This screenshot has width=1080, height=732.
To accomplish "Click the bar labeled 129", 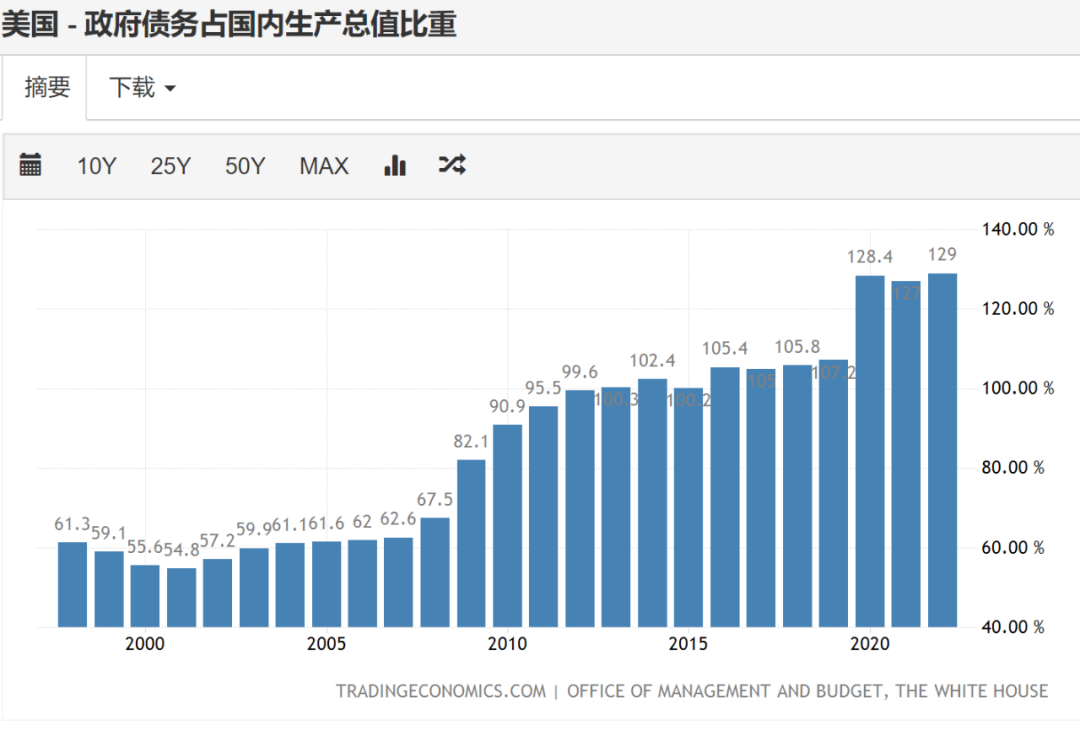I will point(942,450).
